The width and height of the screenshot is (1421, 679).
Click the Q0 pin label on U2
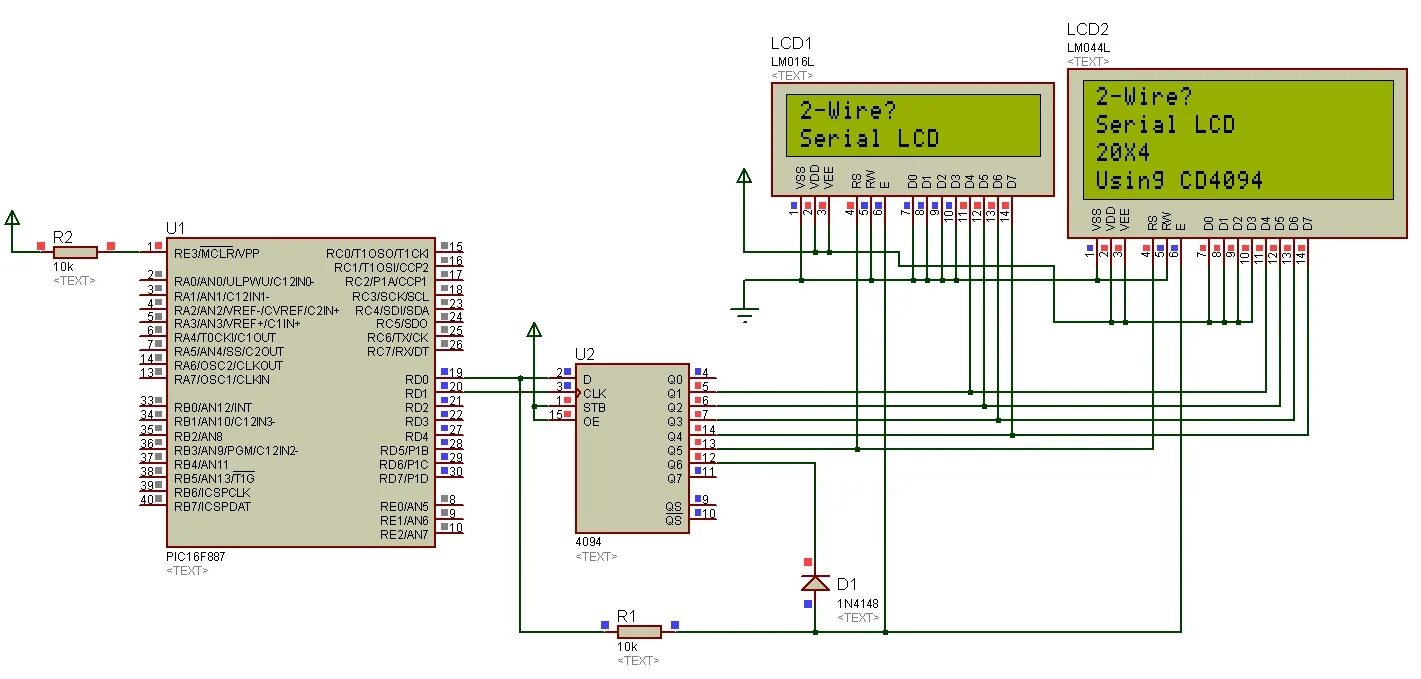click(674, 380)
